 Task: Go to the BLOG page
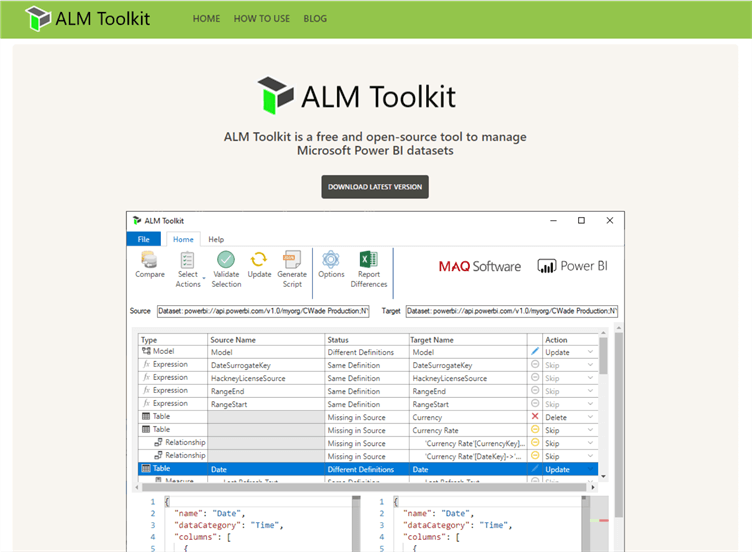pos(315,19)
